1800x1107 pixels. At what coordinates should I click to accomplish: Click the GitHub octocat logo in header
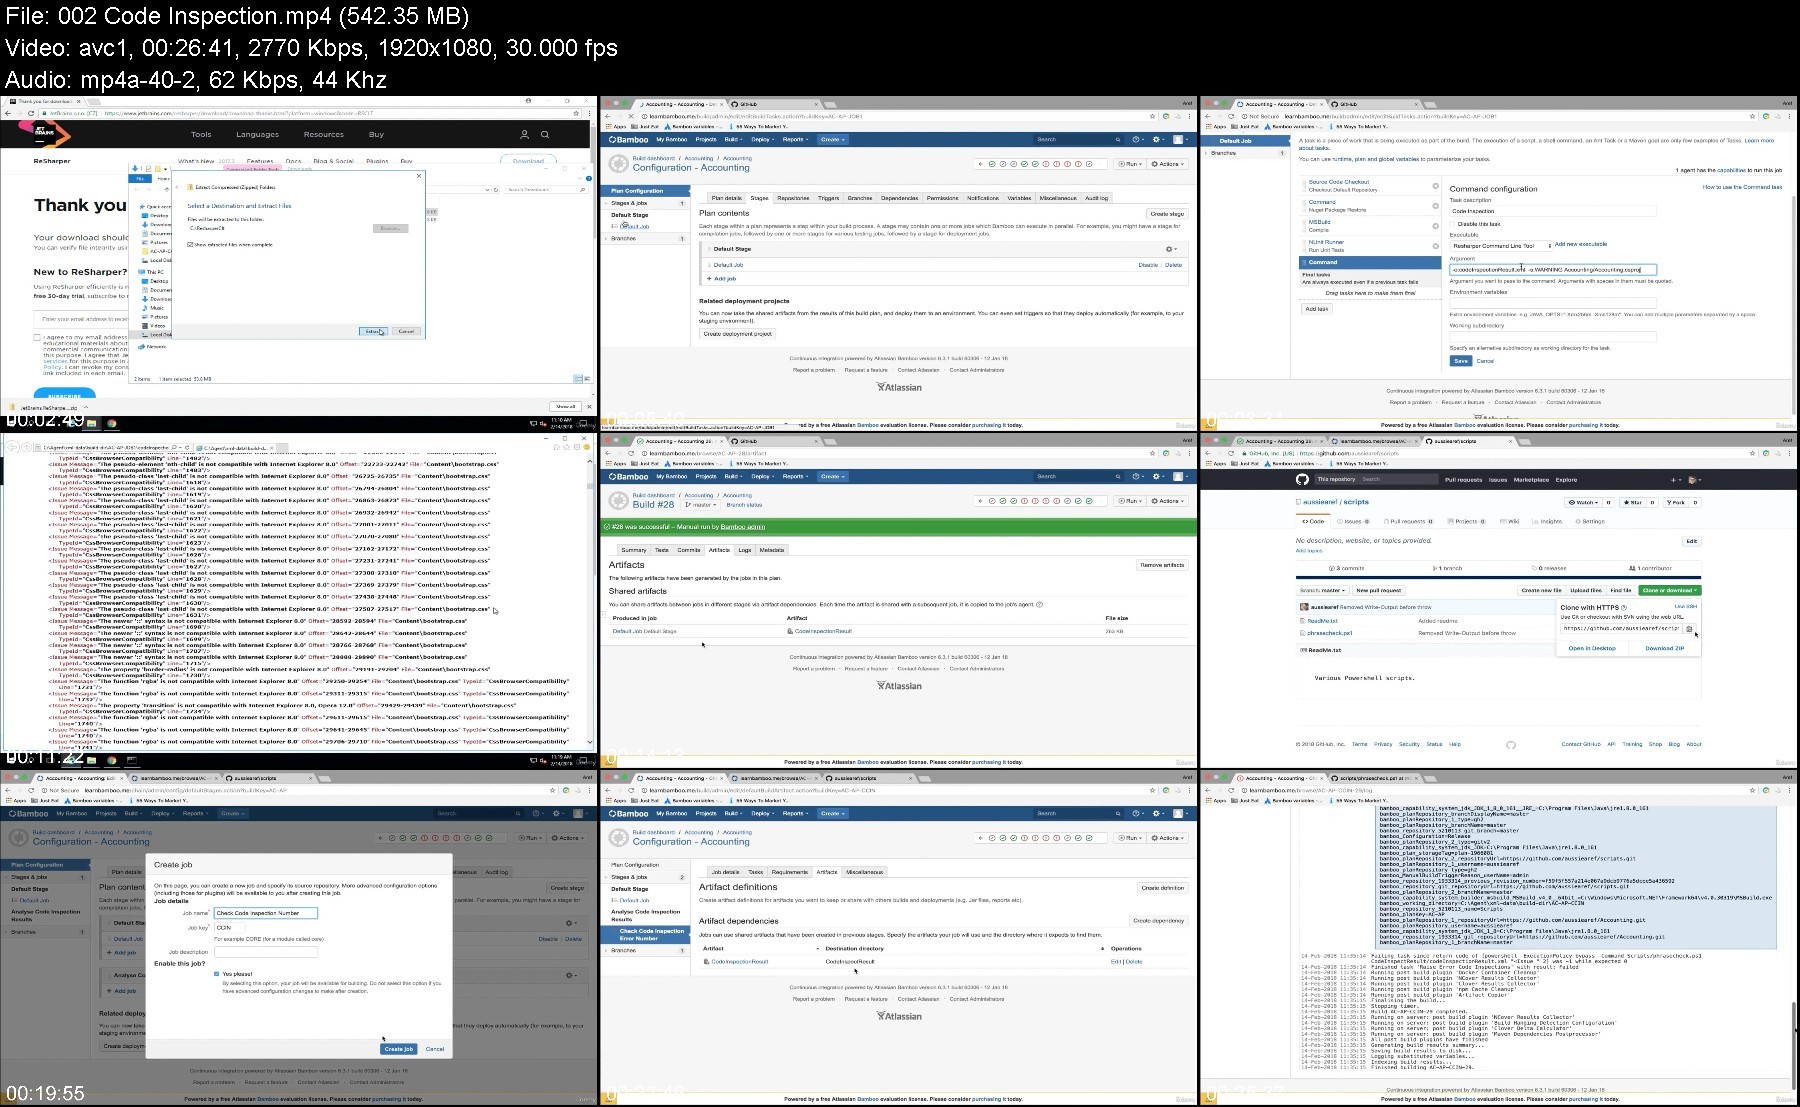(1302, 479)
